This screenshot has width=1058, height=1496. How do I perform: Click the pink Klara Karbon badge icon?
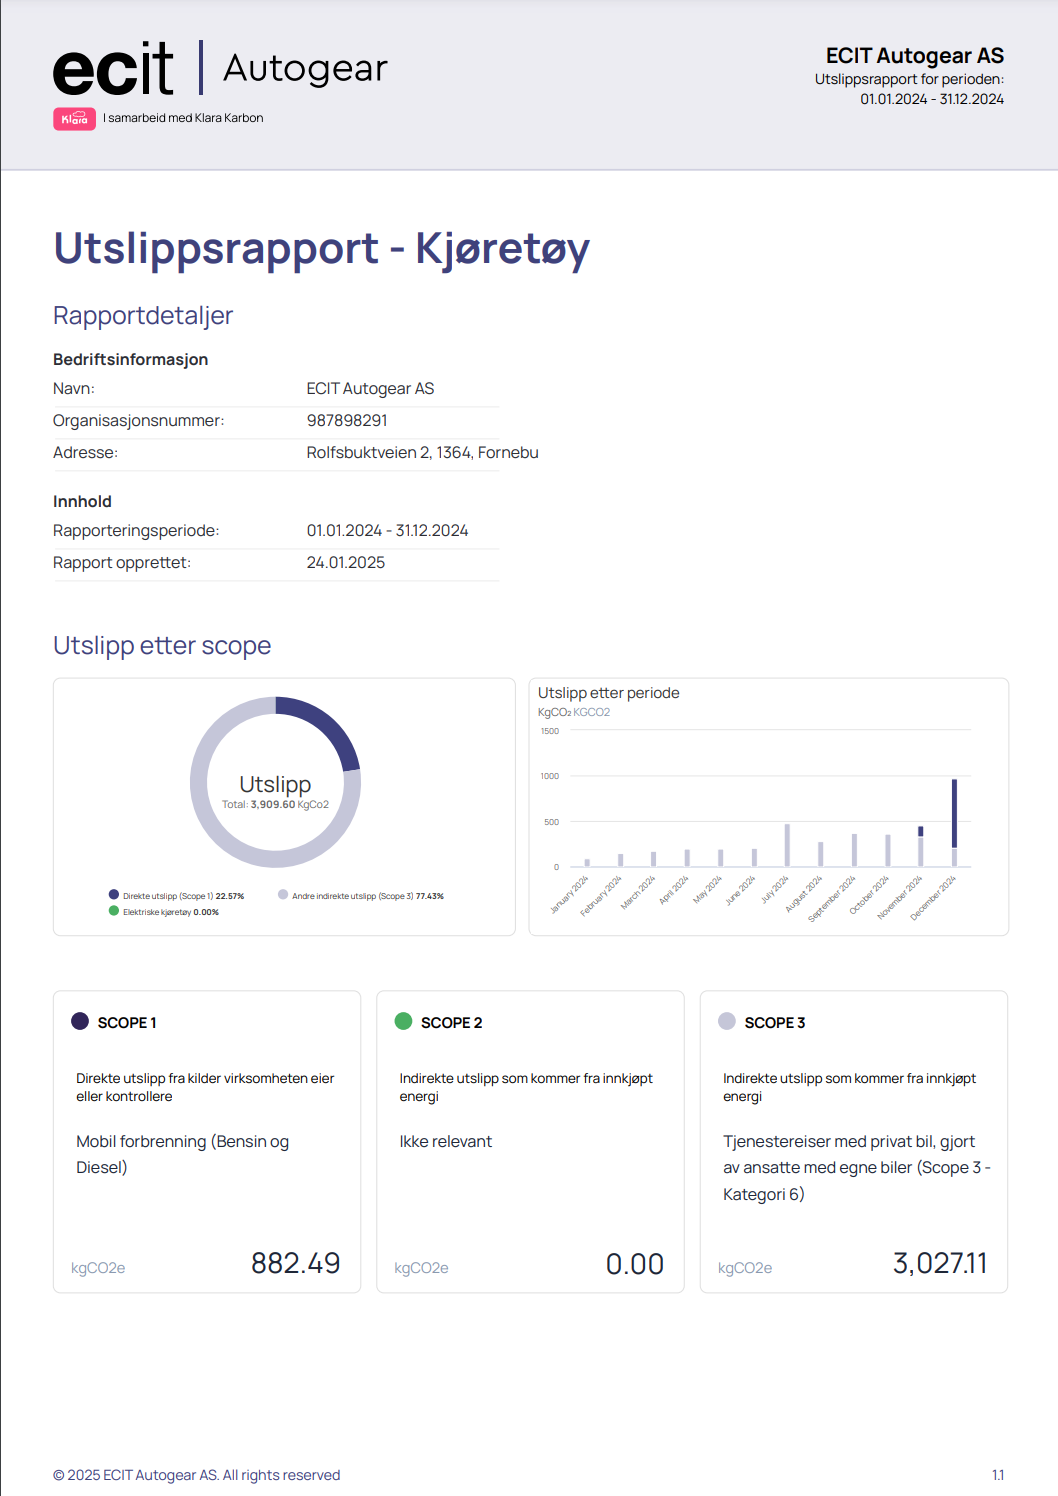tap(72, 117)
